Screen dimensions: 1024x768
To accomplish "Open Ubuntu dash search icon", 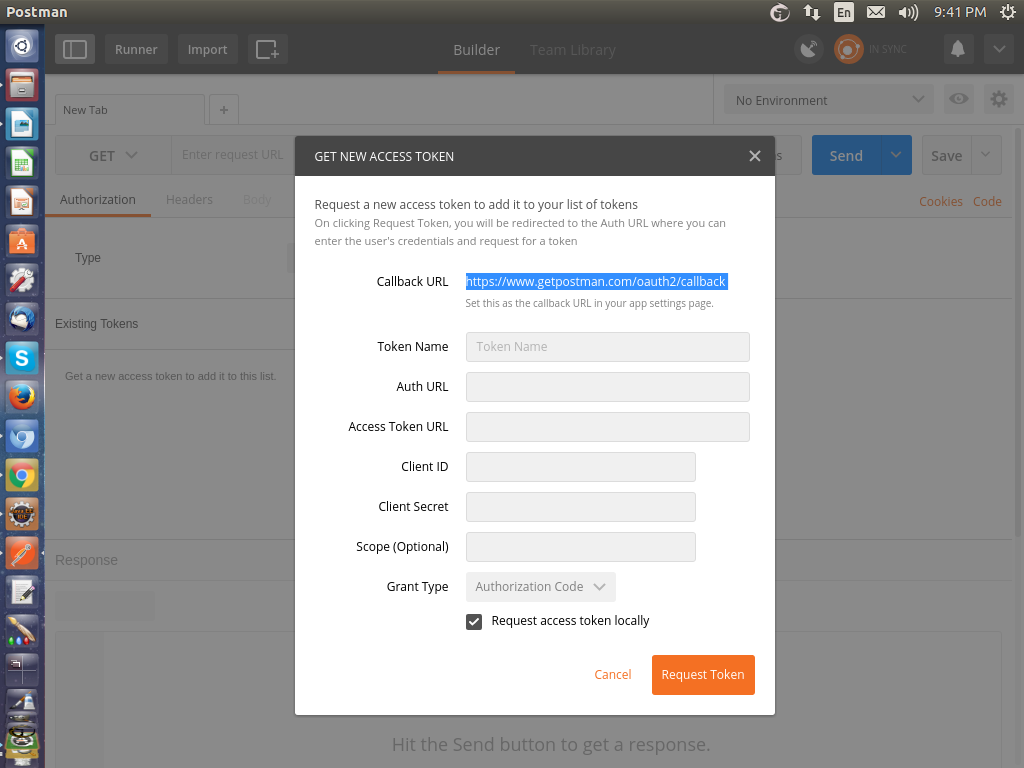I will [22, 46].
